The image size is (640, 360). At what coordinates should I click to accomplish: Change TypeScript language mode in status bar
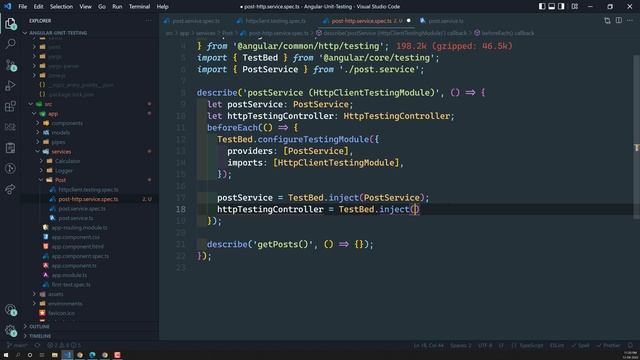click(531, 345)
